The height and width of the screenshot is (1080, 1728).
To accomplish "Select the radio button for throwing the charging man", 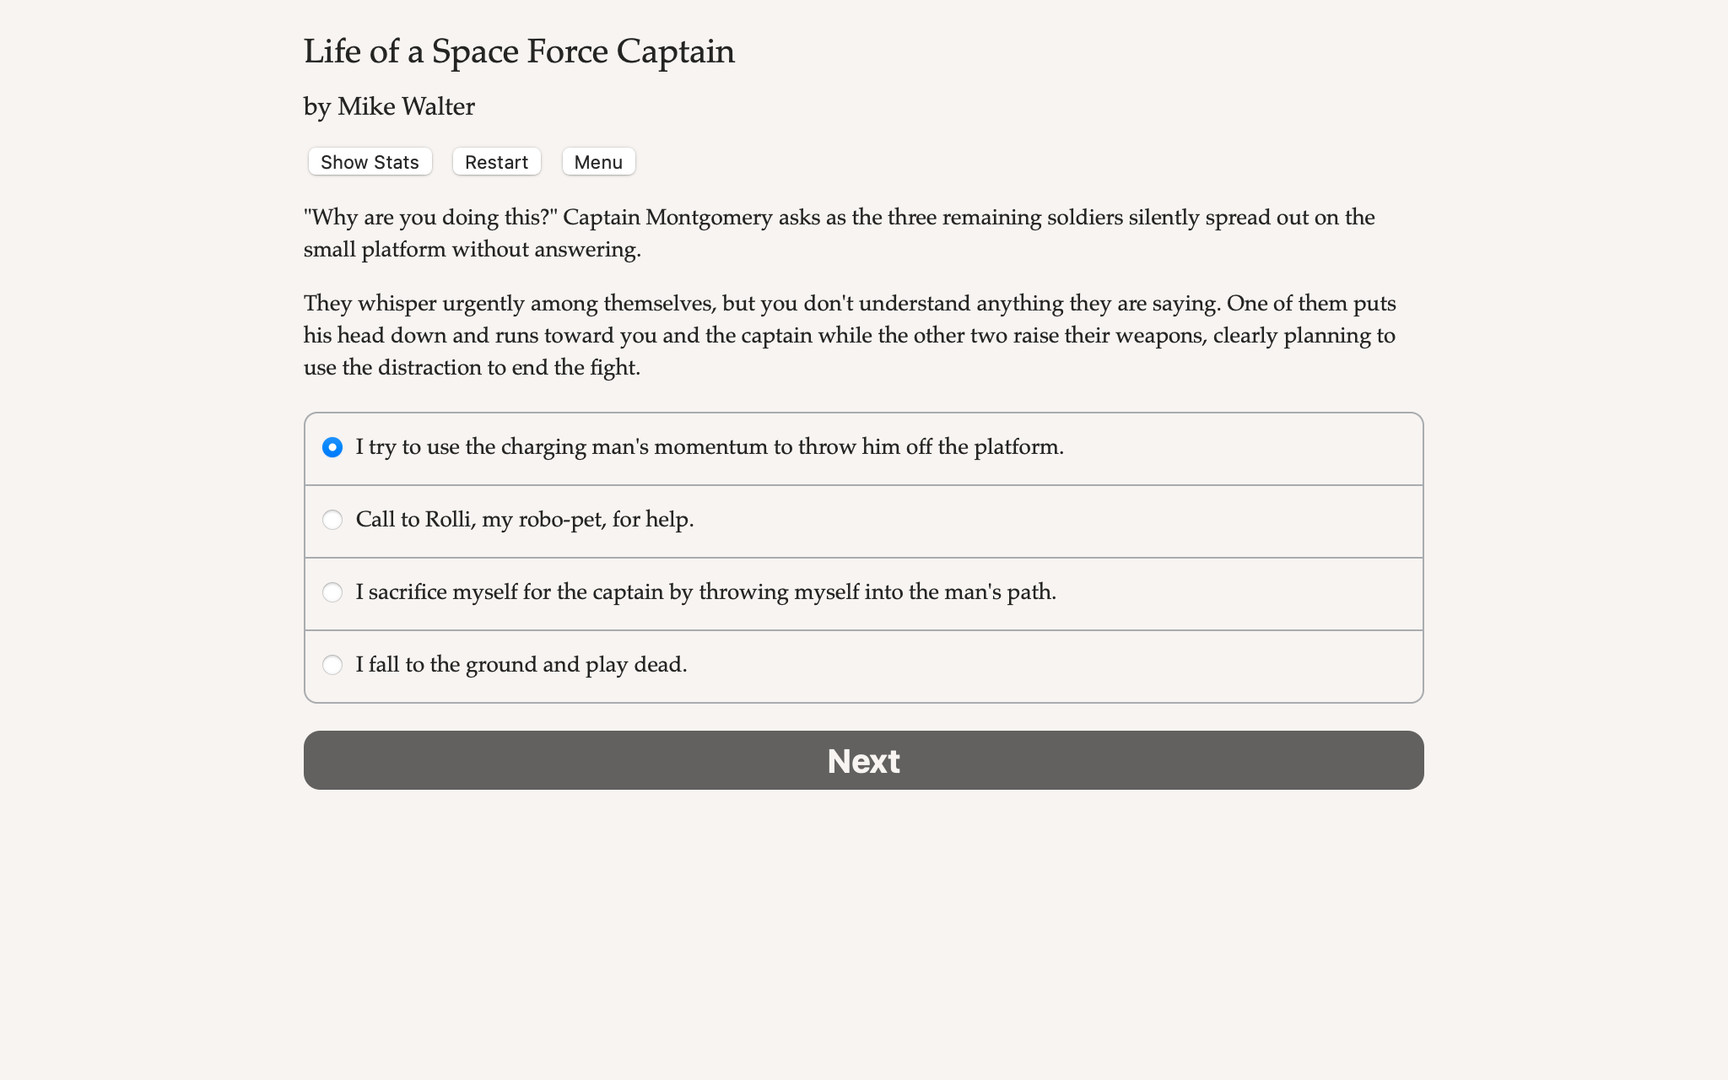I will (x=332, y=448).
